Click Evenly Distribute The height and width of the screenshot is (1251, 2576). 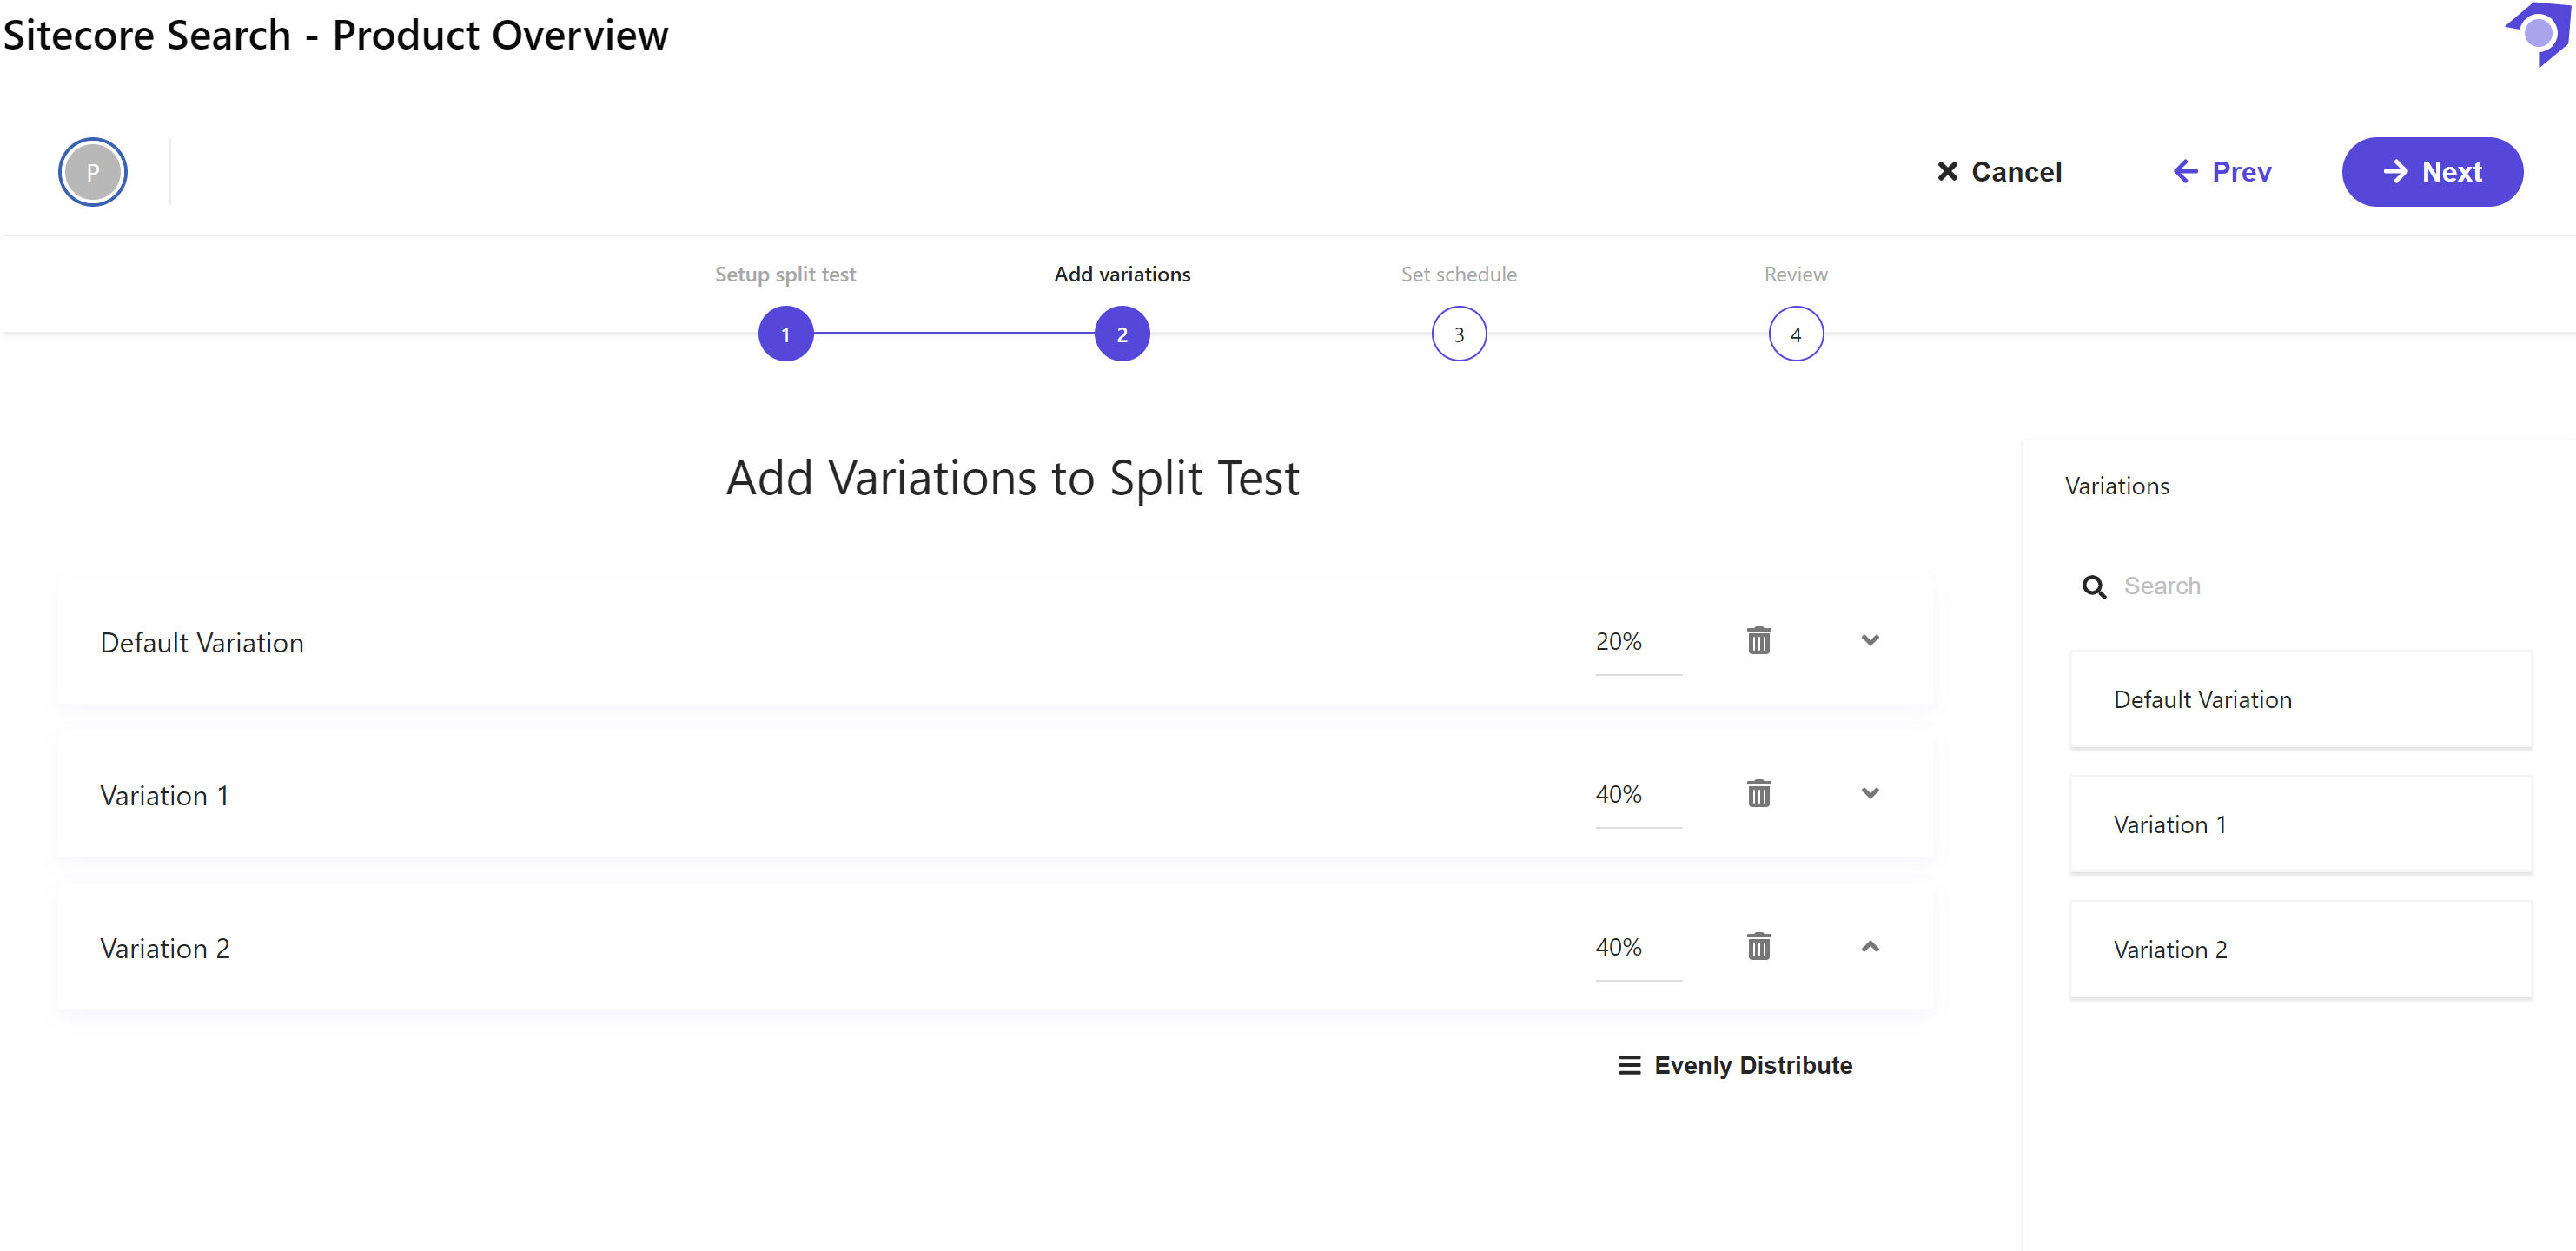click(1735, 1065)
